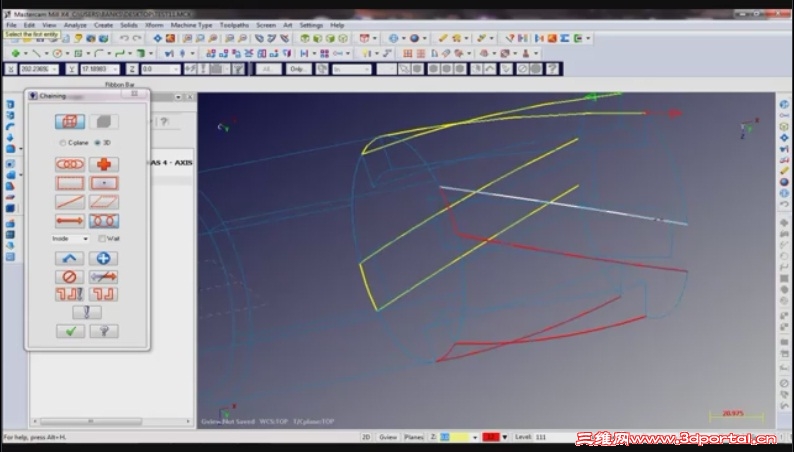The image size is (796, 452).
Task: Open Chaining dialog help button
Action: pyautogui.click(x=104, y=331)
